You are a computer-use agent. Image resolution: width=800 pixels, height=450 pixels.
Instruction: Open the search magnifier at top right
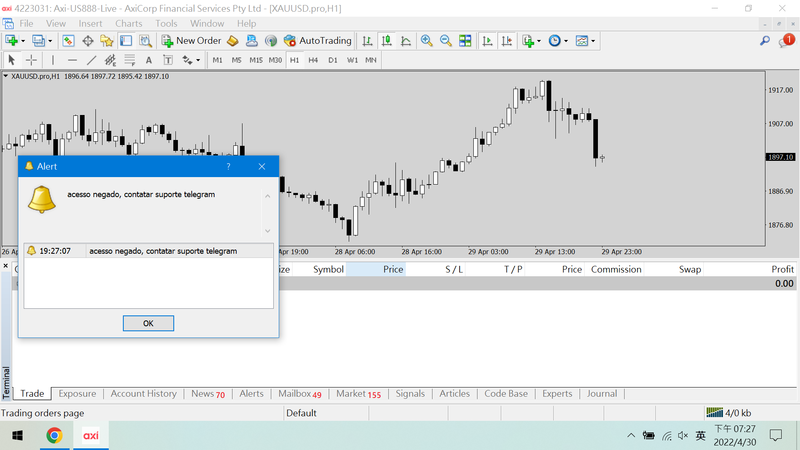764,41
